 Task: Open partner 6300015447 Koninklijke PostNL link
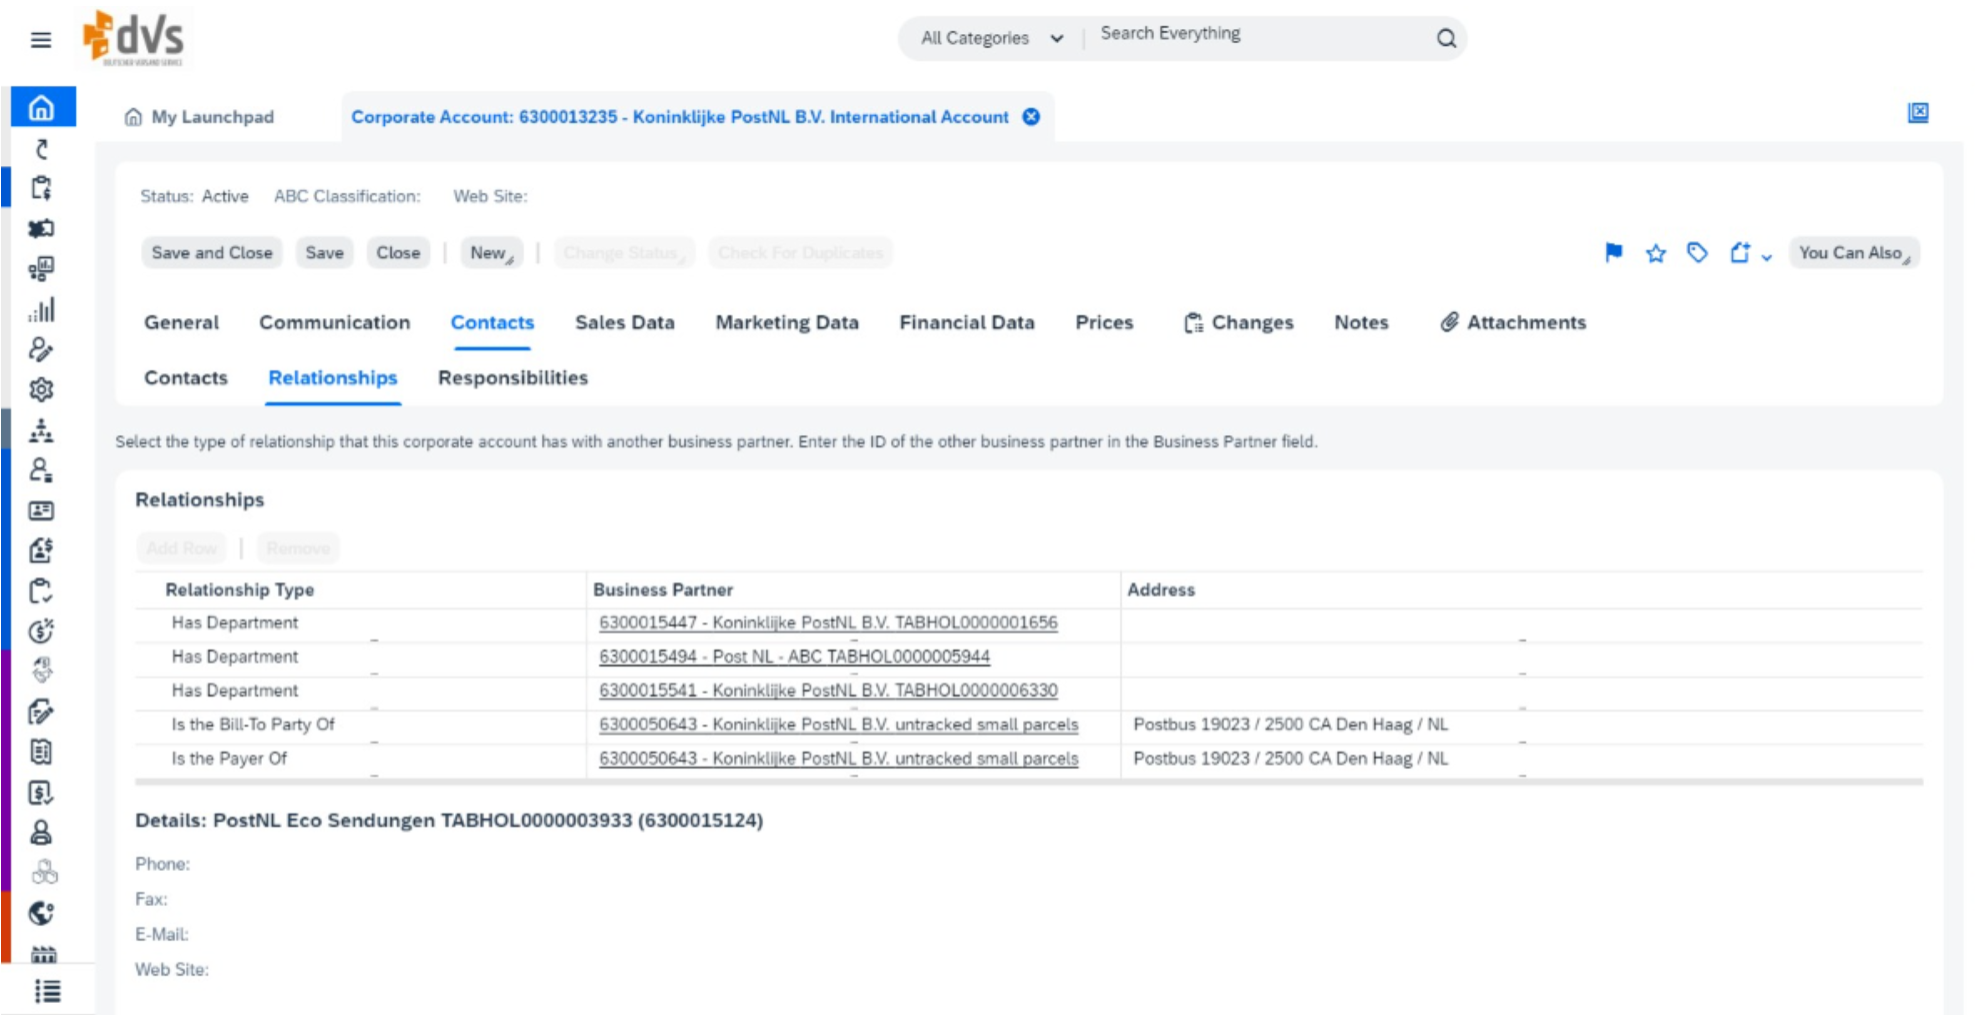point(828,623)
